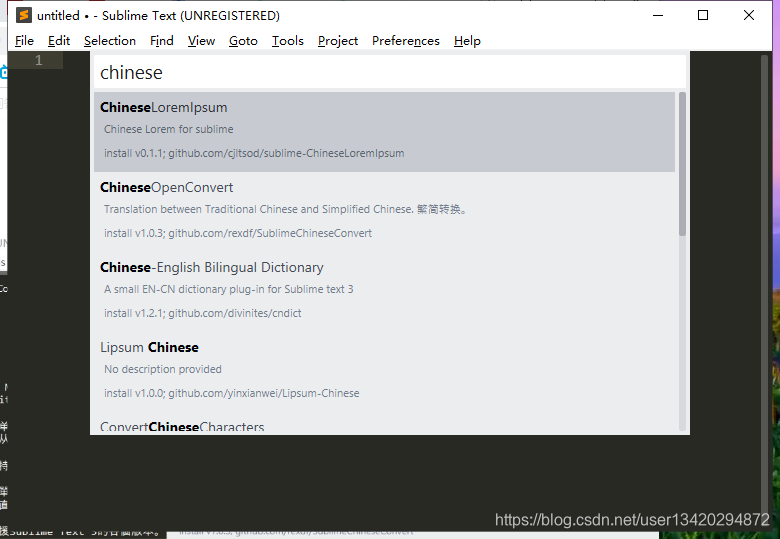Click 'install v1.2.1; github.com/divinites/cndict' line
780x539 pixels.
coord(202,313)
